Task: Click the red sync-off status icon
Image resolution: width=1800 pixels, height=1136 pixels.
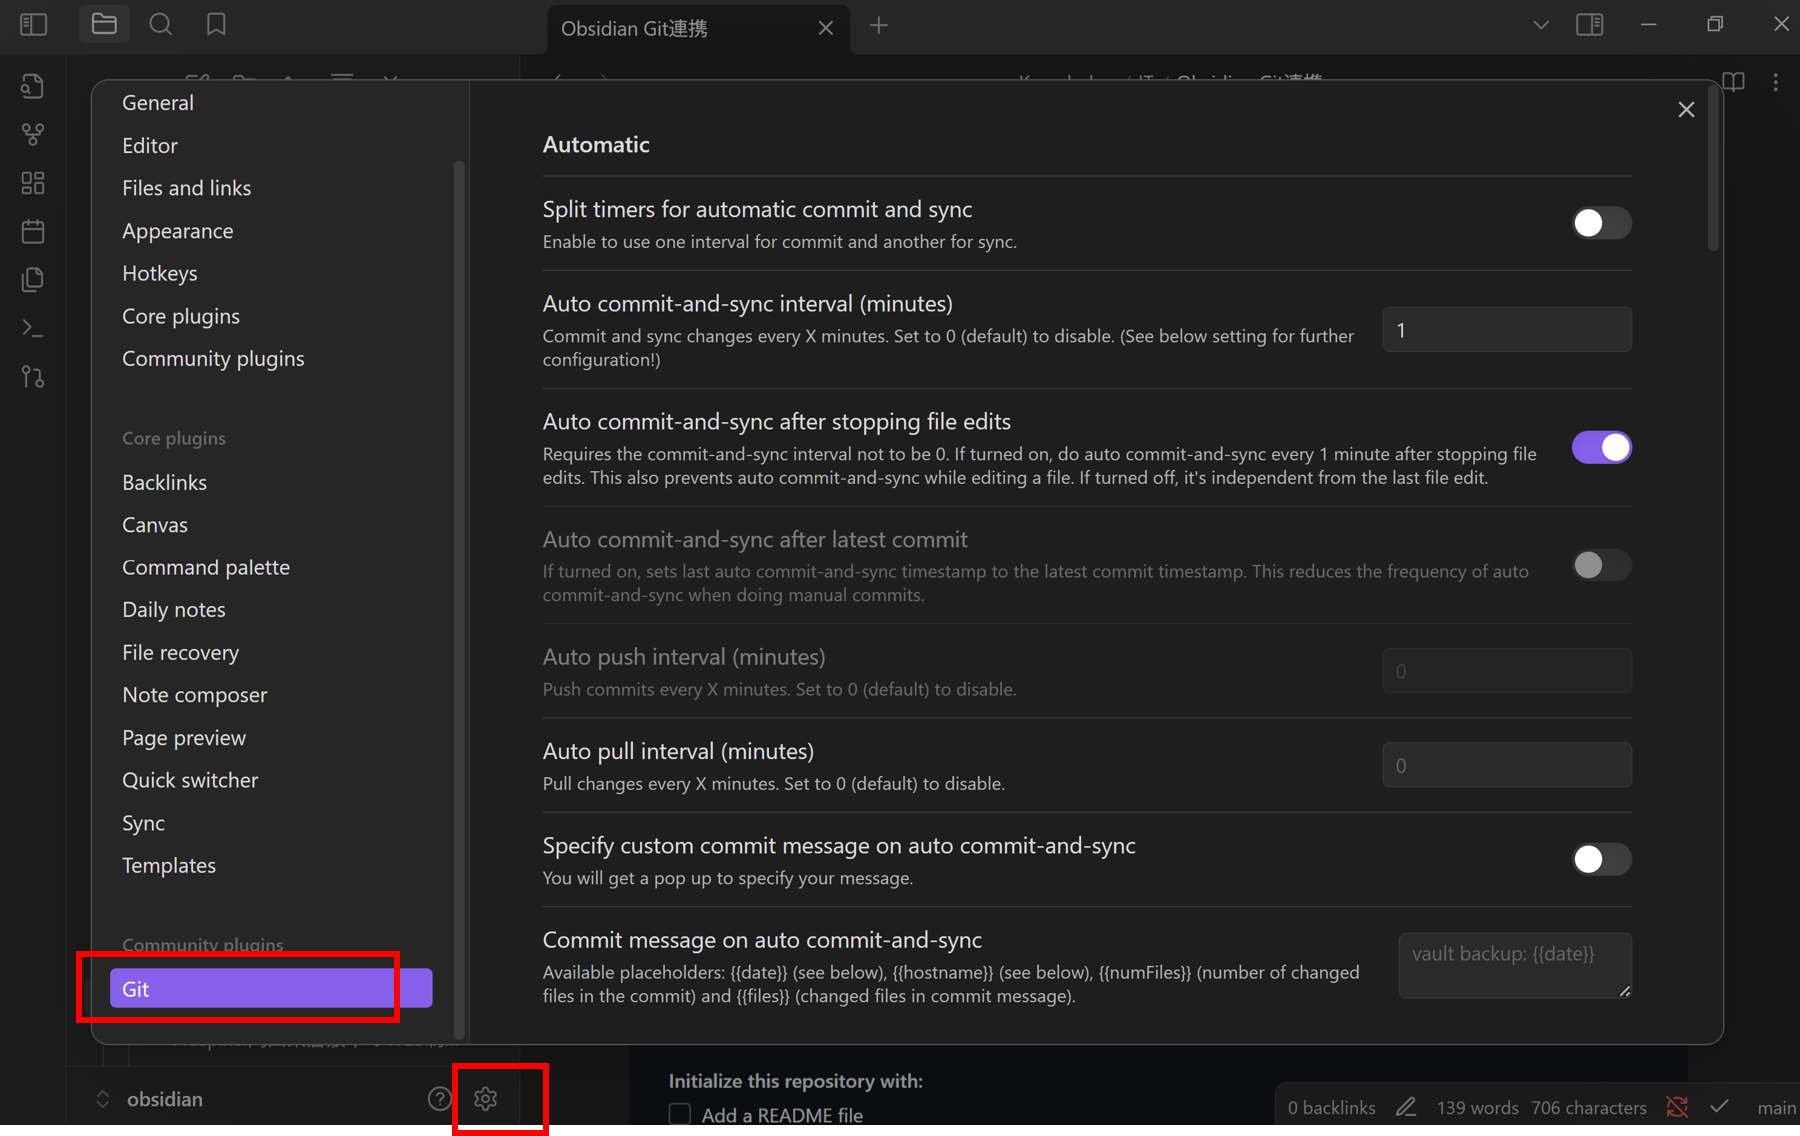Action: [1677, 1107]
